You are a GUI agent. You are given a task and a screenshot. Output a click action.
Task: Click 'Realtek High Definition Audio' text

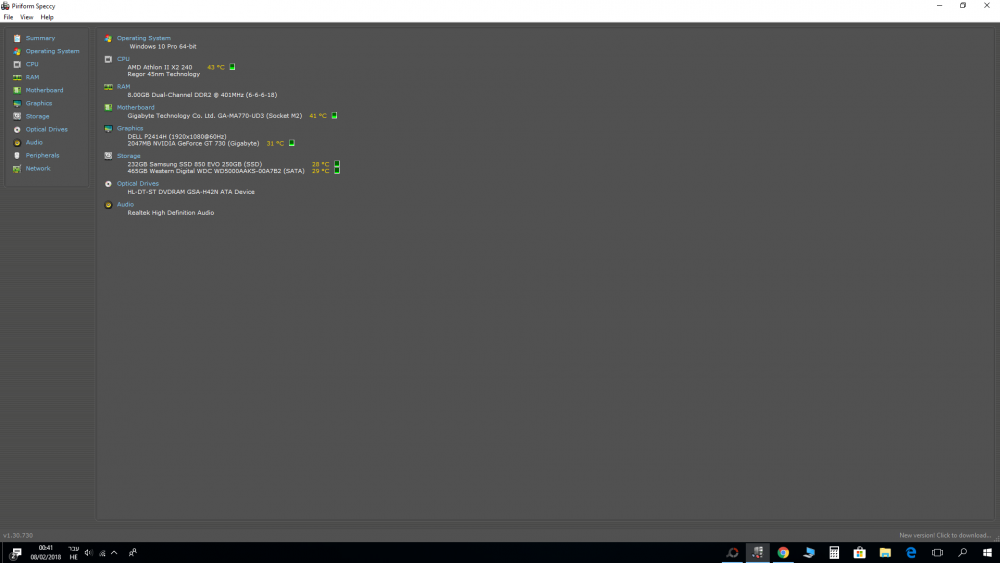click(170, 213)
